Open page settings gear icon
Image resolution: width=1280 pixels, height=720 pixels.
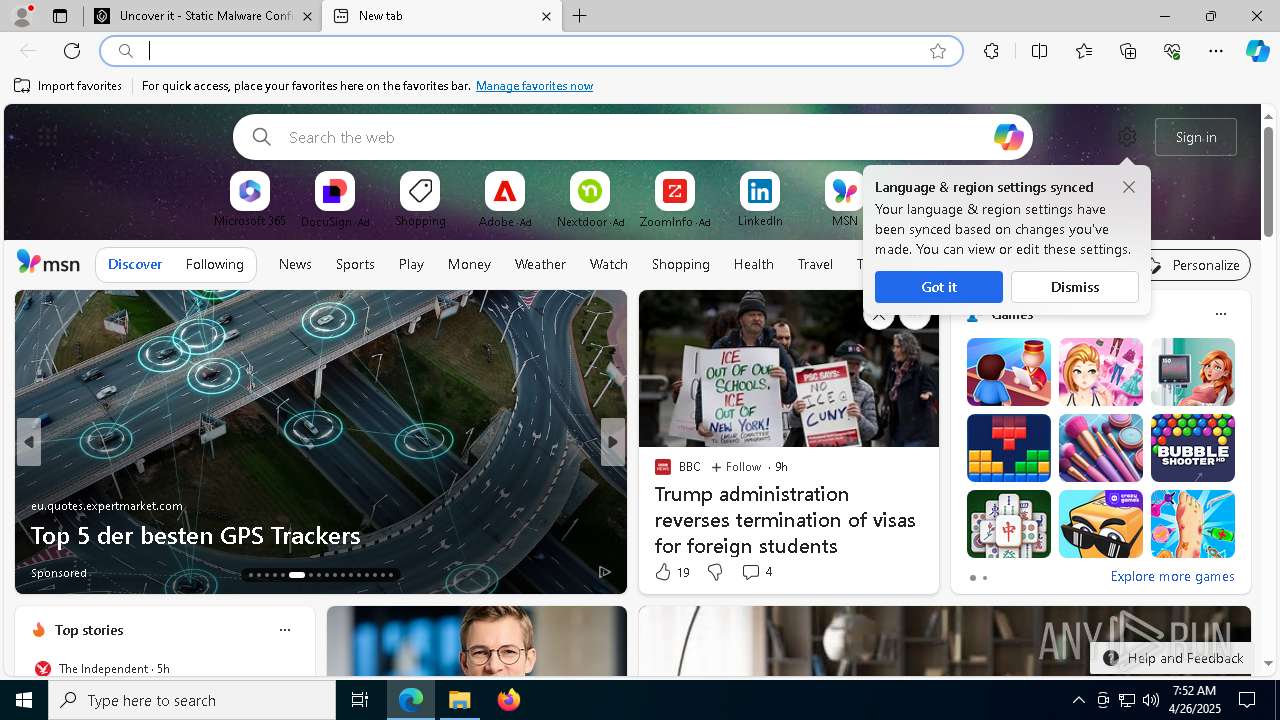pyautogui.click(x=1127, y=137)
